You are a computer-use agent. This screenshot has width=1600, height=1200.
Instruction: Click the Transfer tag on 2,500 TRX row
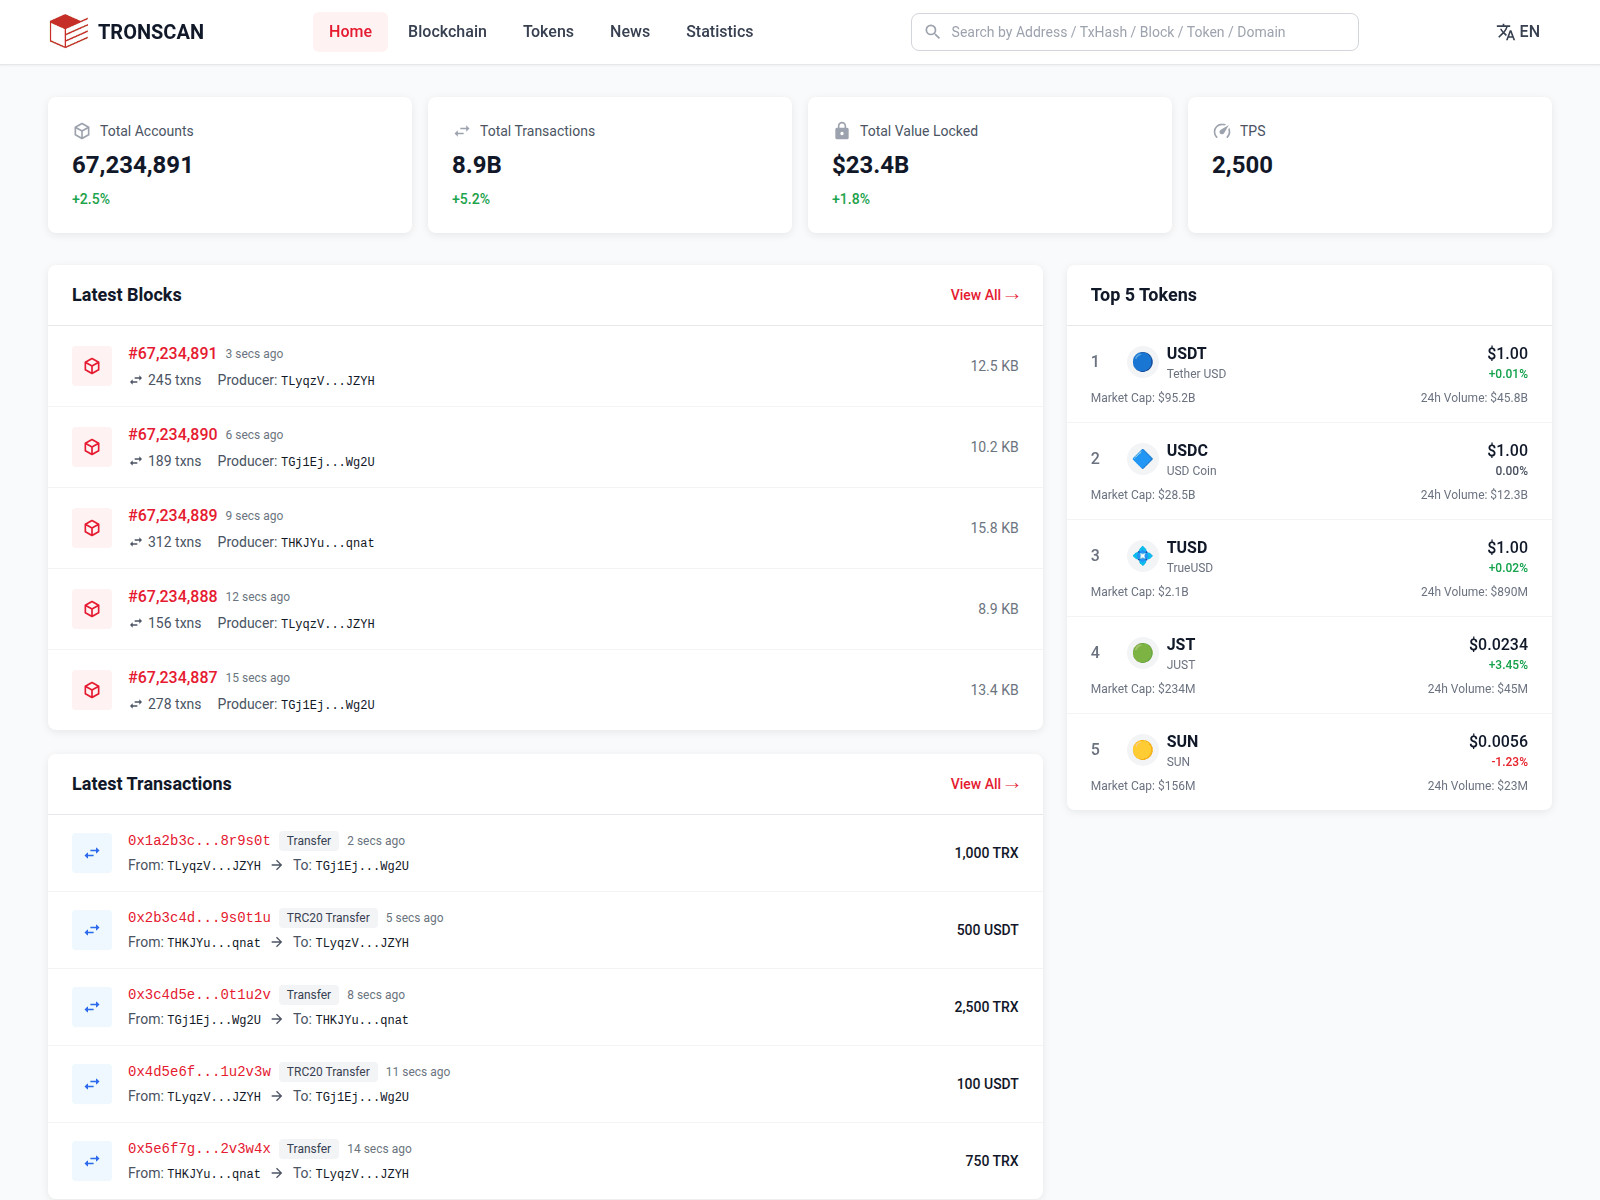point(309,995)
